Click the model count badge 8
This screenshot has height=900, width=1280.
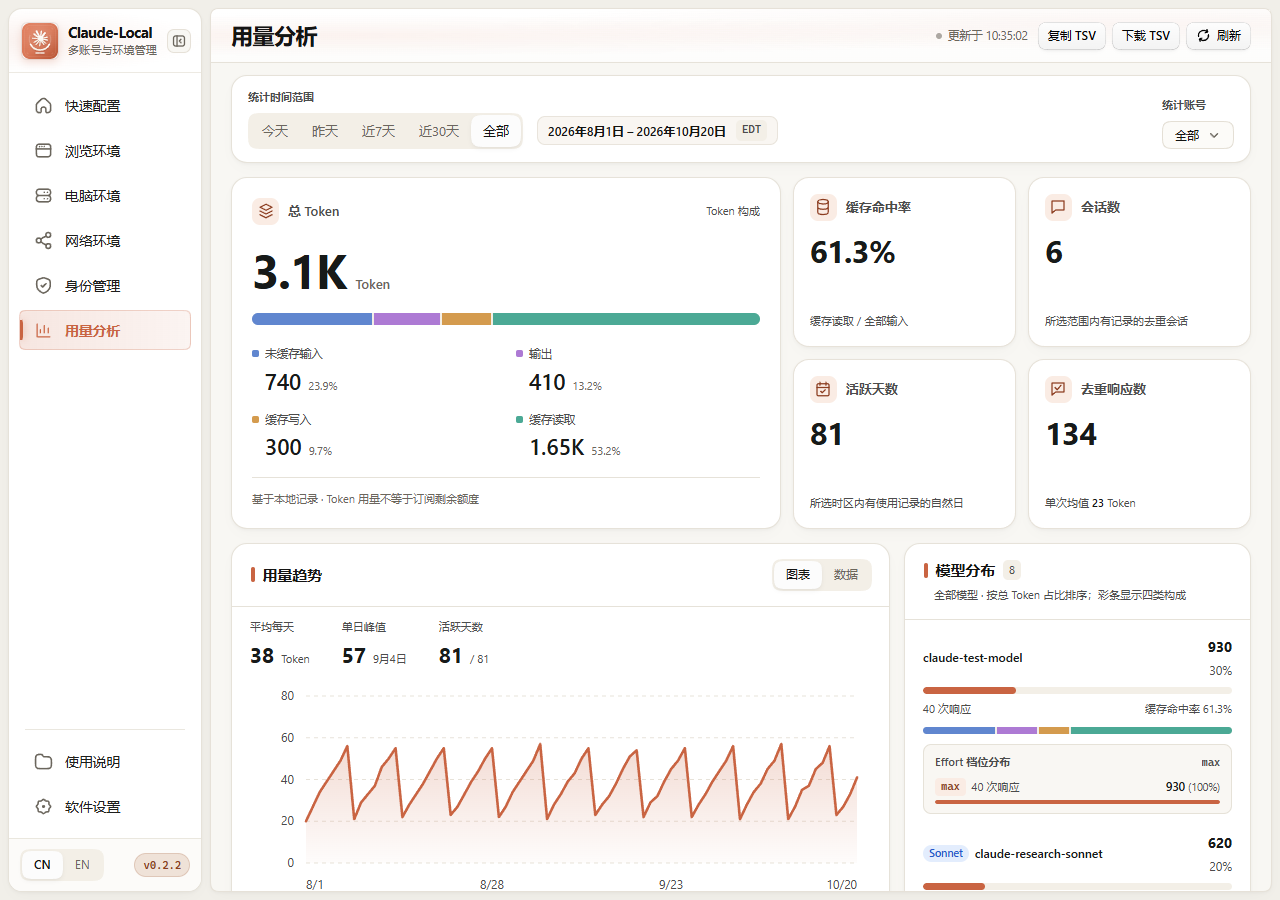point(1012,571)
